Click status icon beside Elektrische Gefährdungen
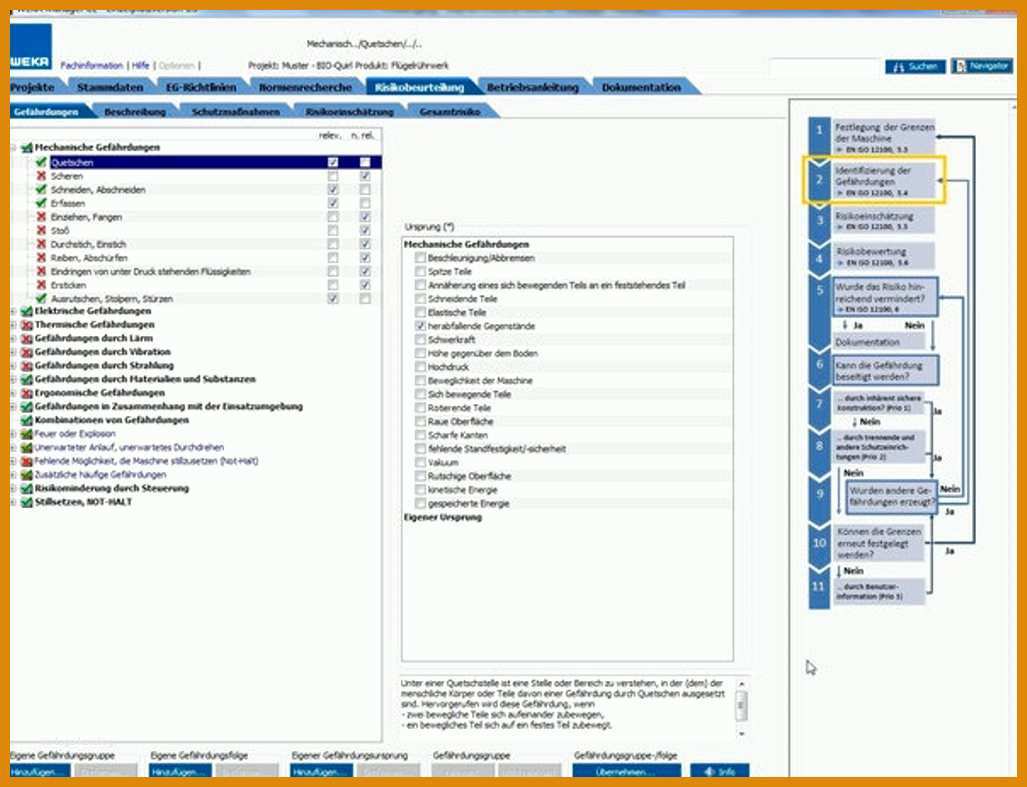This screenshot has width=1027, height=787. 27,311
